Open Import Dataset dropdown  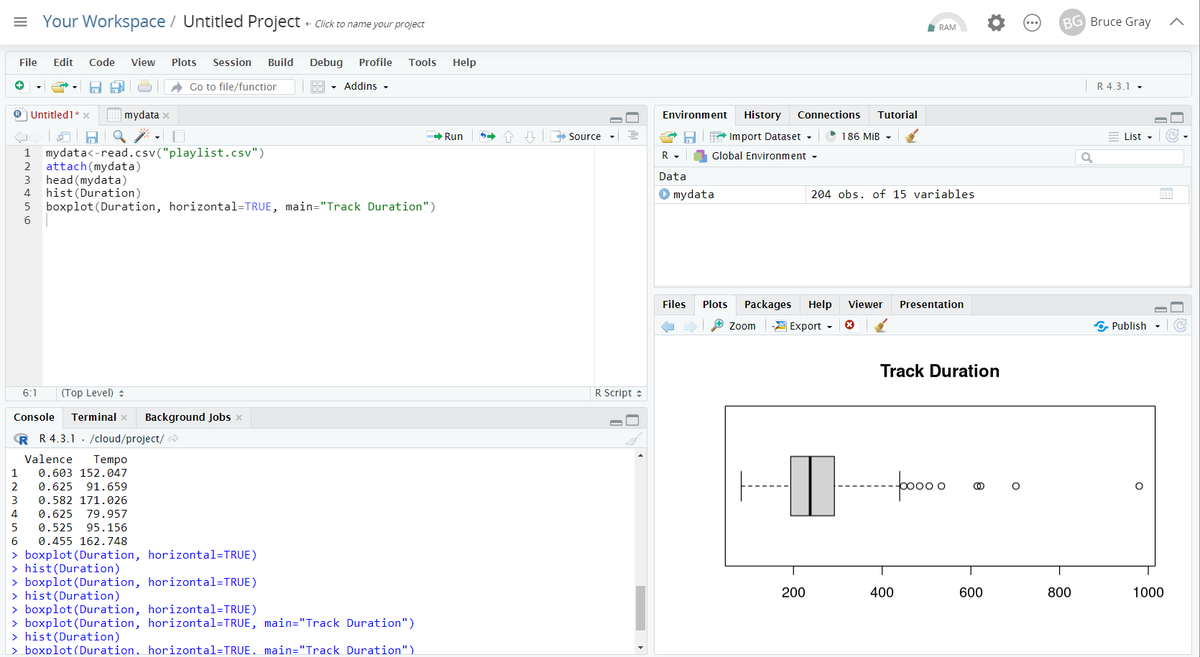tap(762, 136)
